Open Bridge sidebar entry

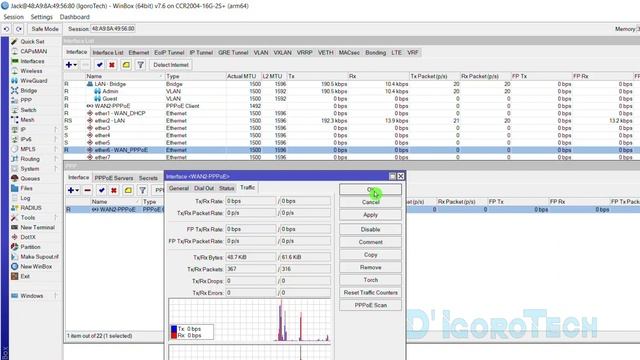(29, 91)
